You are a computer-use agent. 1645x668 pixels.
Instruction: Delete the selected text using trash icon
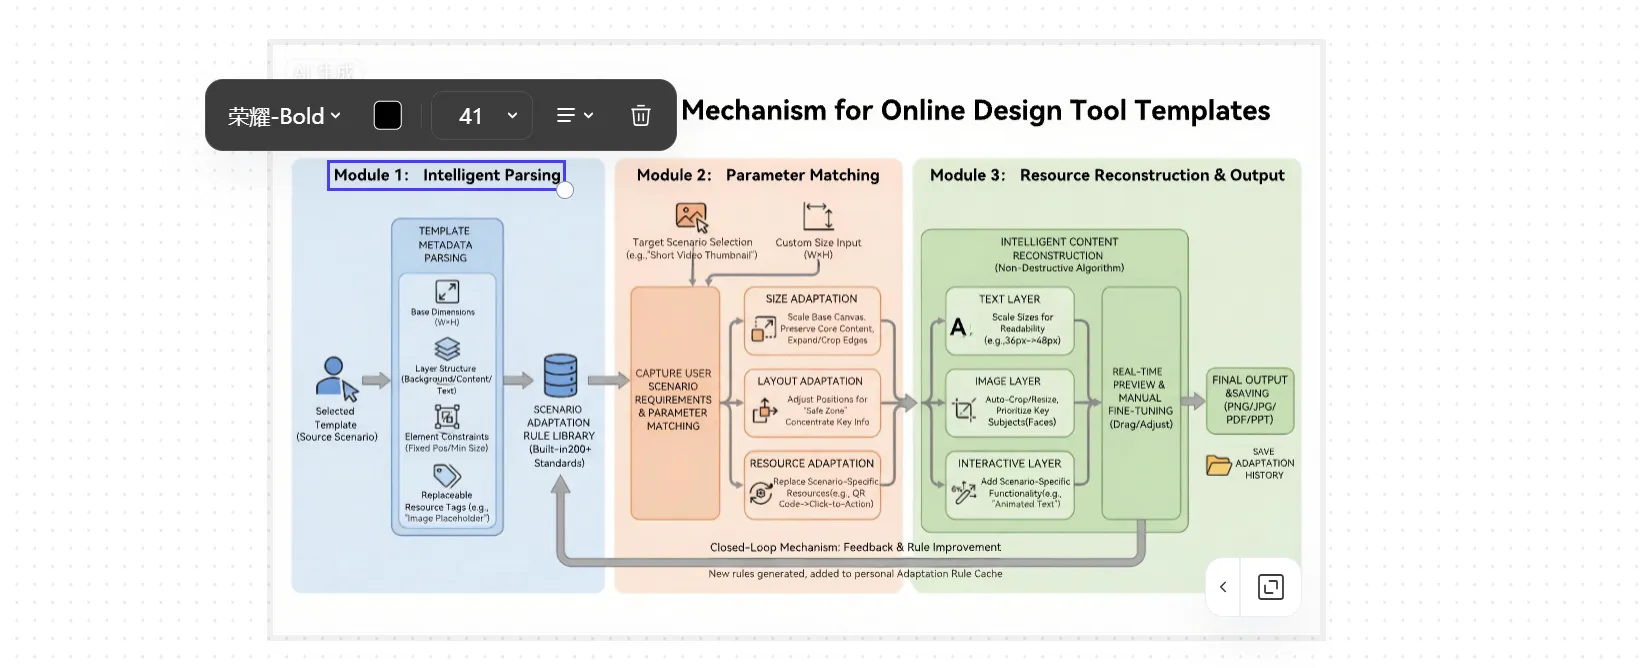pyautogui.click(x=641, y=116)
